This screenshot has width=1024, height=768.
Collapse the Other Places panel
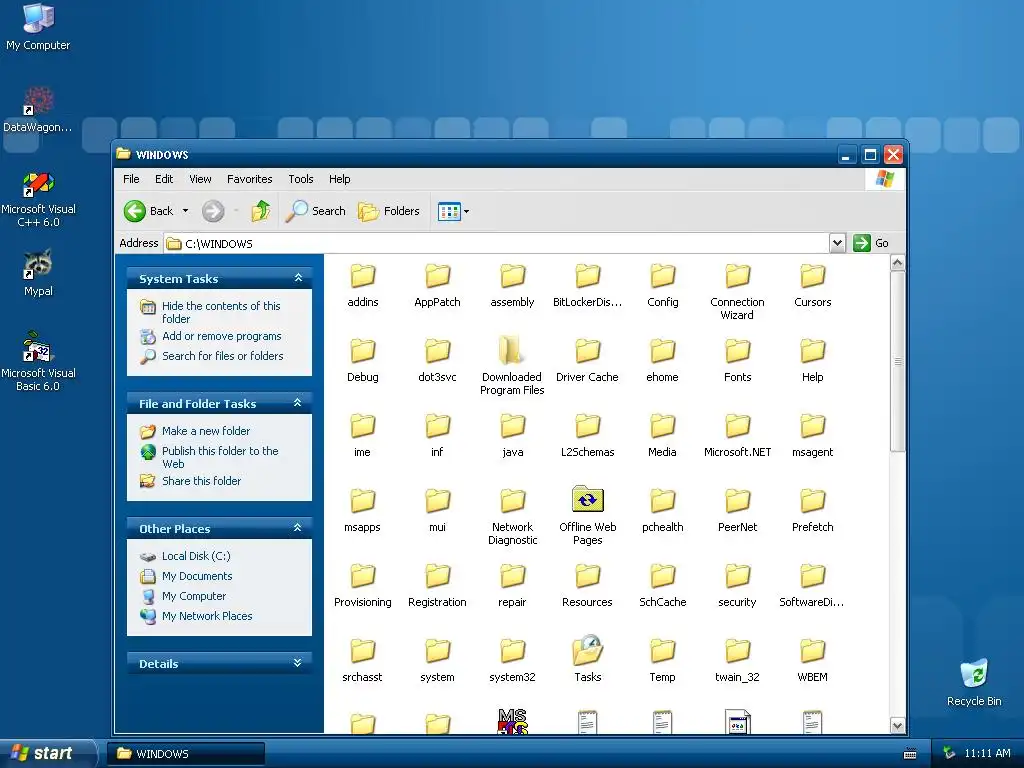tap(298, 528)
